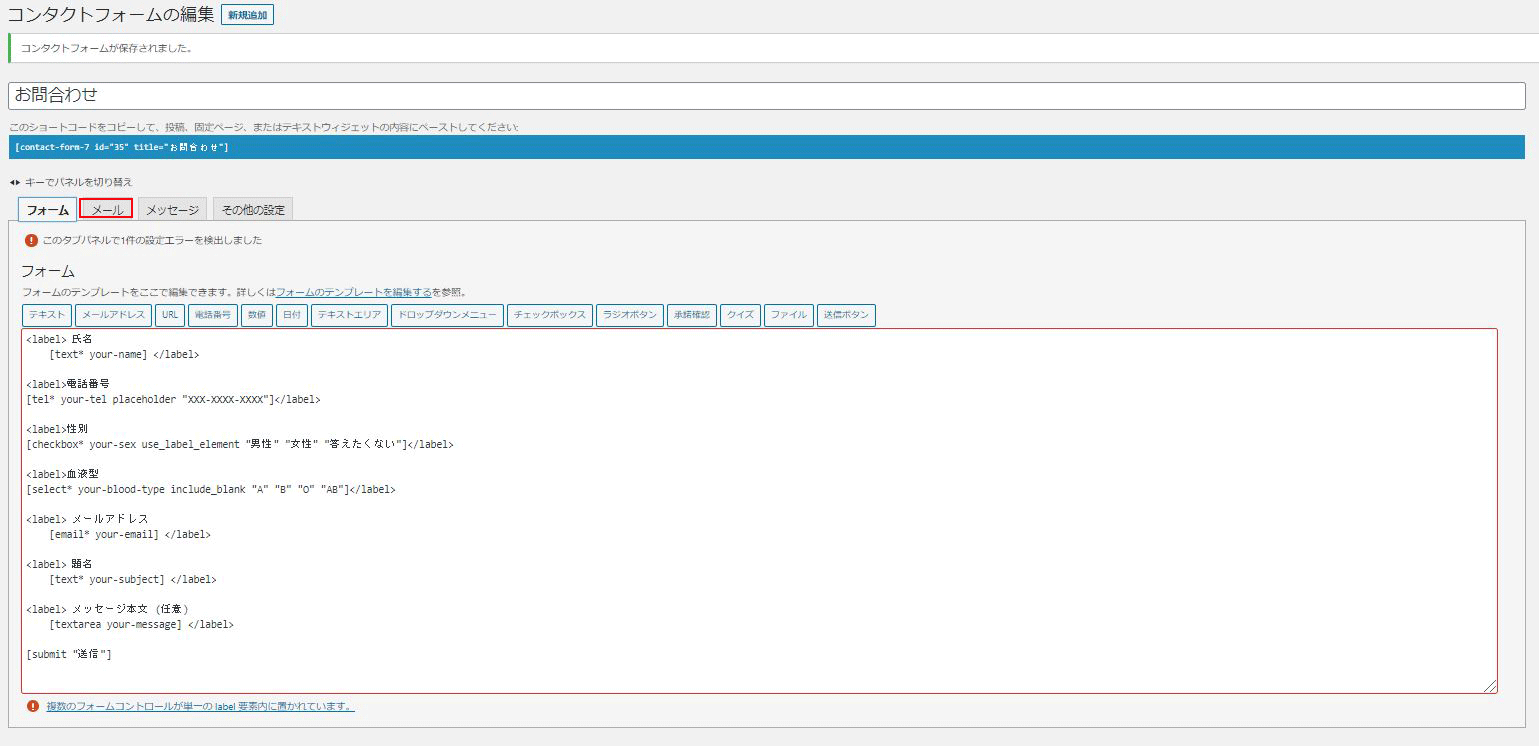Open the その他の設定 tab
The height and width of the screenshot is (746, 1539).
253,209
